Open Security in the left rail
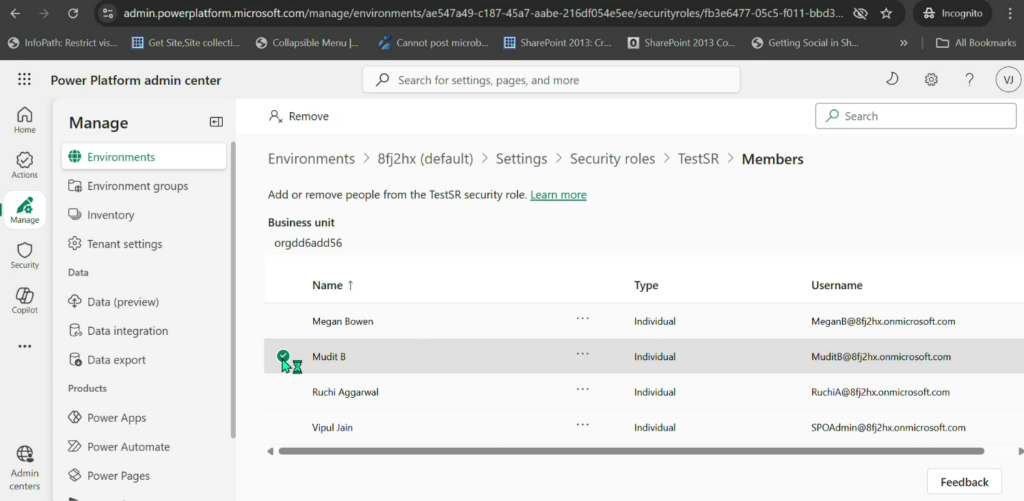This screenshot has width=1024, height=501. coord(24,255)
